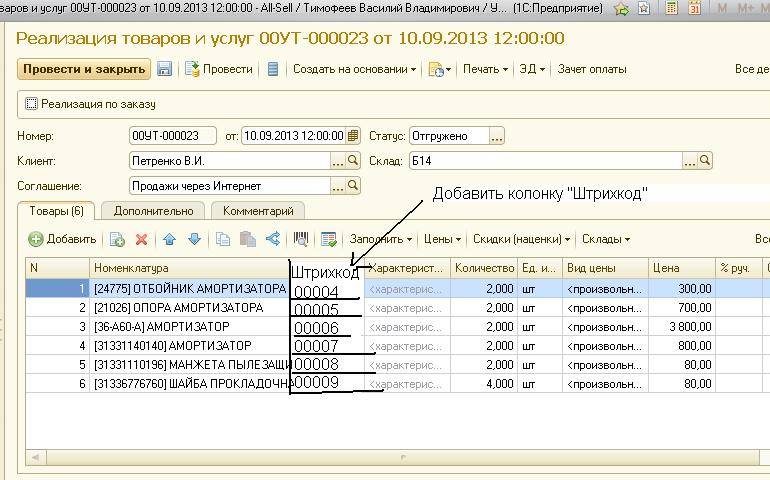Image resolution: width=770 pixels, height=480 pixels.
Task: Move the row down with blue arrow
Action: 194,239
